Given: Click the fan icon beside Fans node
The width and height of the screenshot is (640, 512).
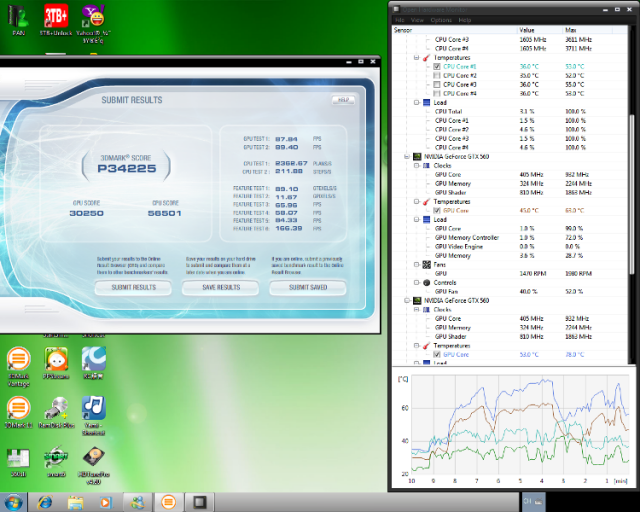Looking at the screenshot, I should click(426, 265).
